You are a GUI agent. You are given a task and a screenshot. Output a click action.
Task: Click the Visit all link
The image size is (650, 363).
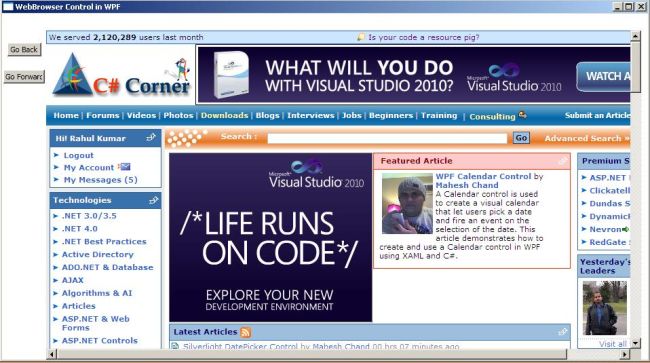[613, 344]
